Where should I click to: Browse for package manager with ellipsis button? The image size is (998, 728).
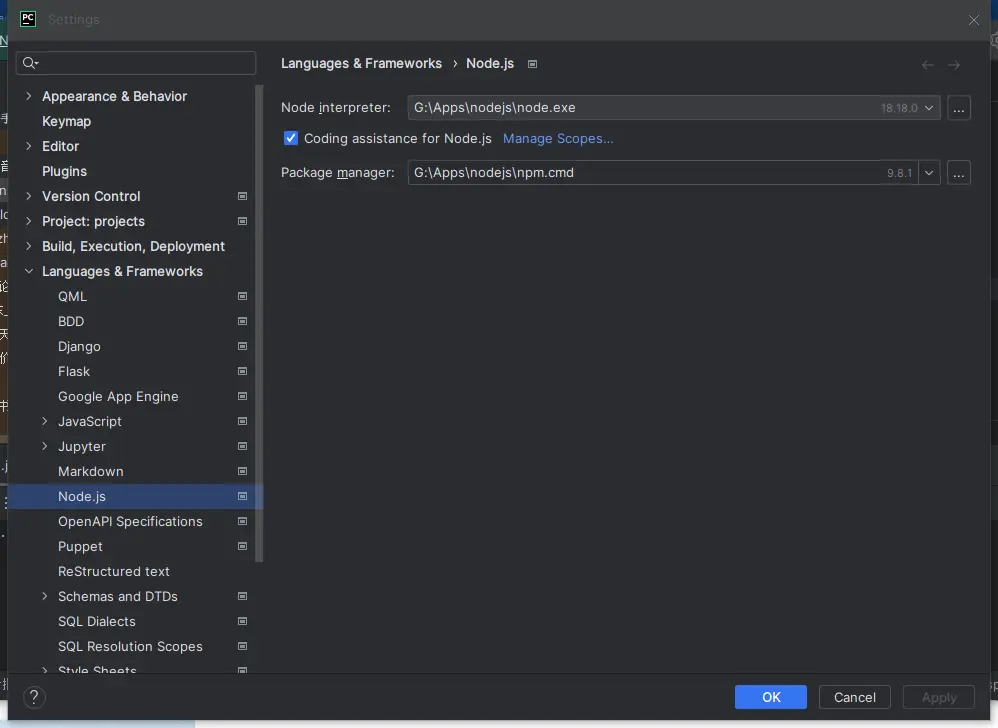tap(959, 172)
